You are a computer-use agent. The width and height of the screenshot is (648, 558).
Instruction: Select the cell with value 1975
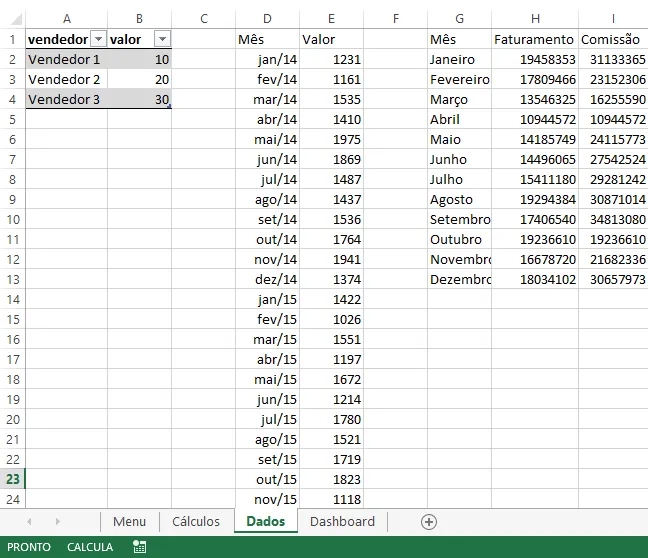click(331, 139)
